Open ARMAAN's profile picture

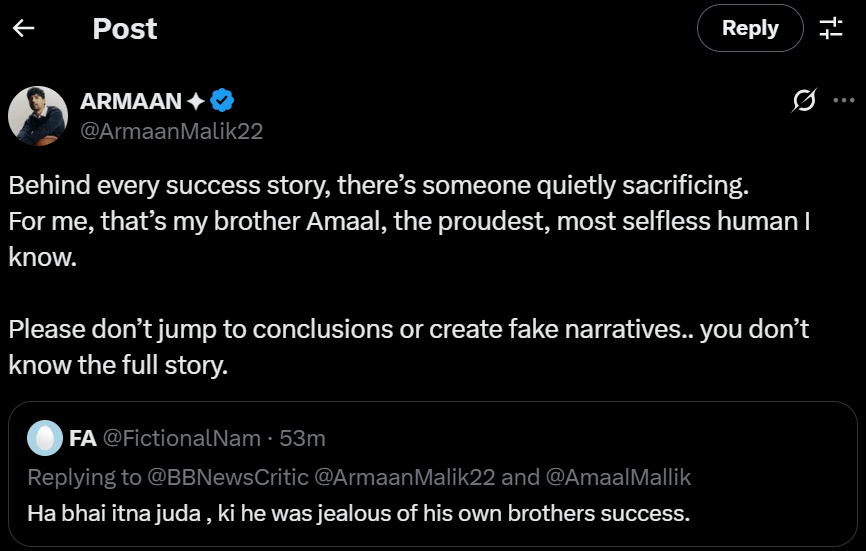38,116
